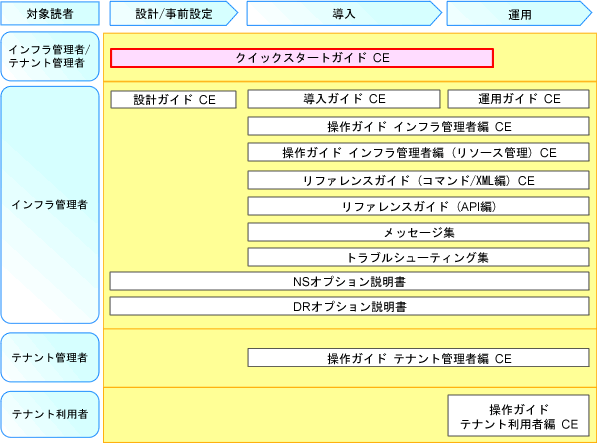Open the 設計ガイド CE document box
Screen dimensions: 597x443
[174, 100]
